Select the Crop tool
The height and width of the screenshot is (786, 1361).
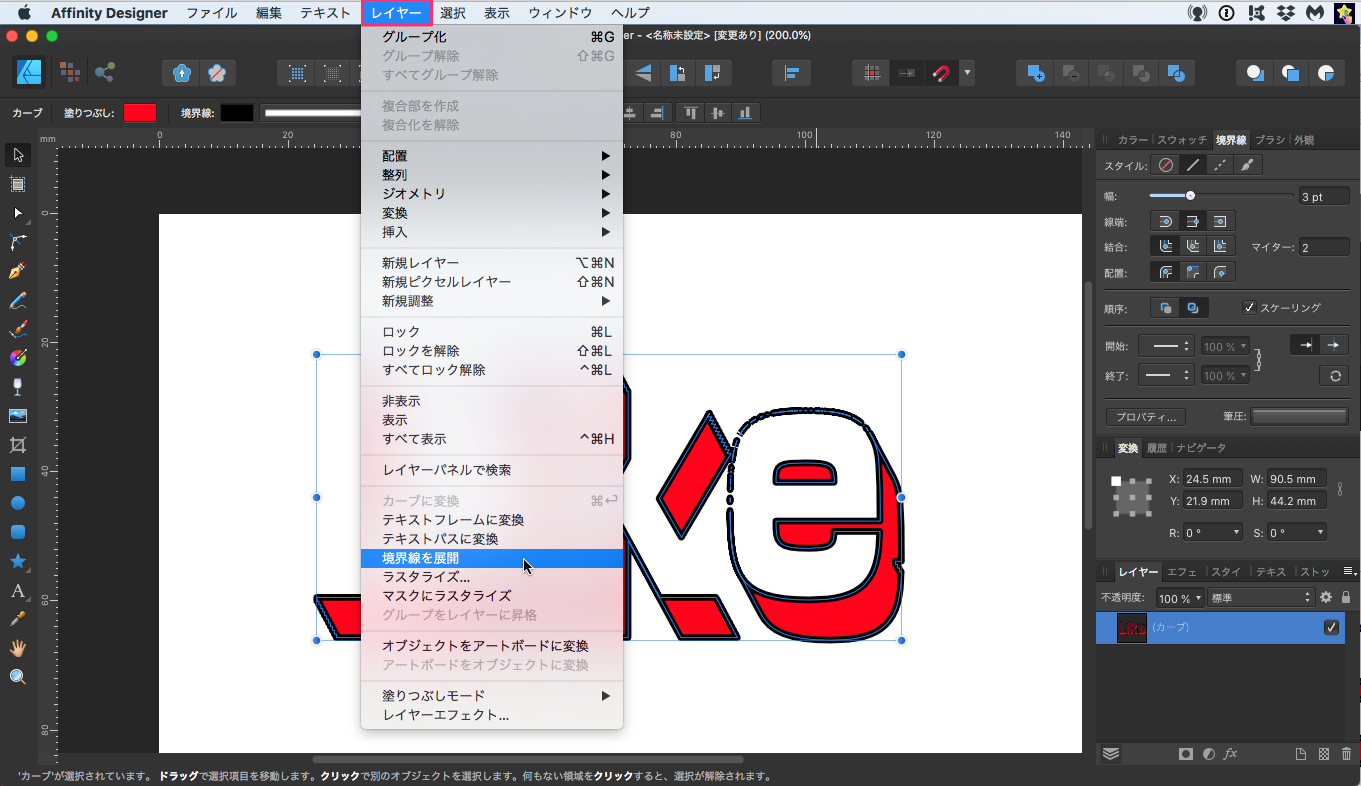coord(18,445)
